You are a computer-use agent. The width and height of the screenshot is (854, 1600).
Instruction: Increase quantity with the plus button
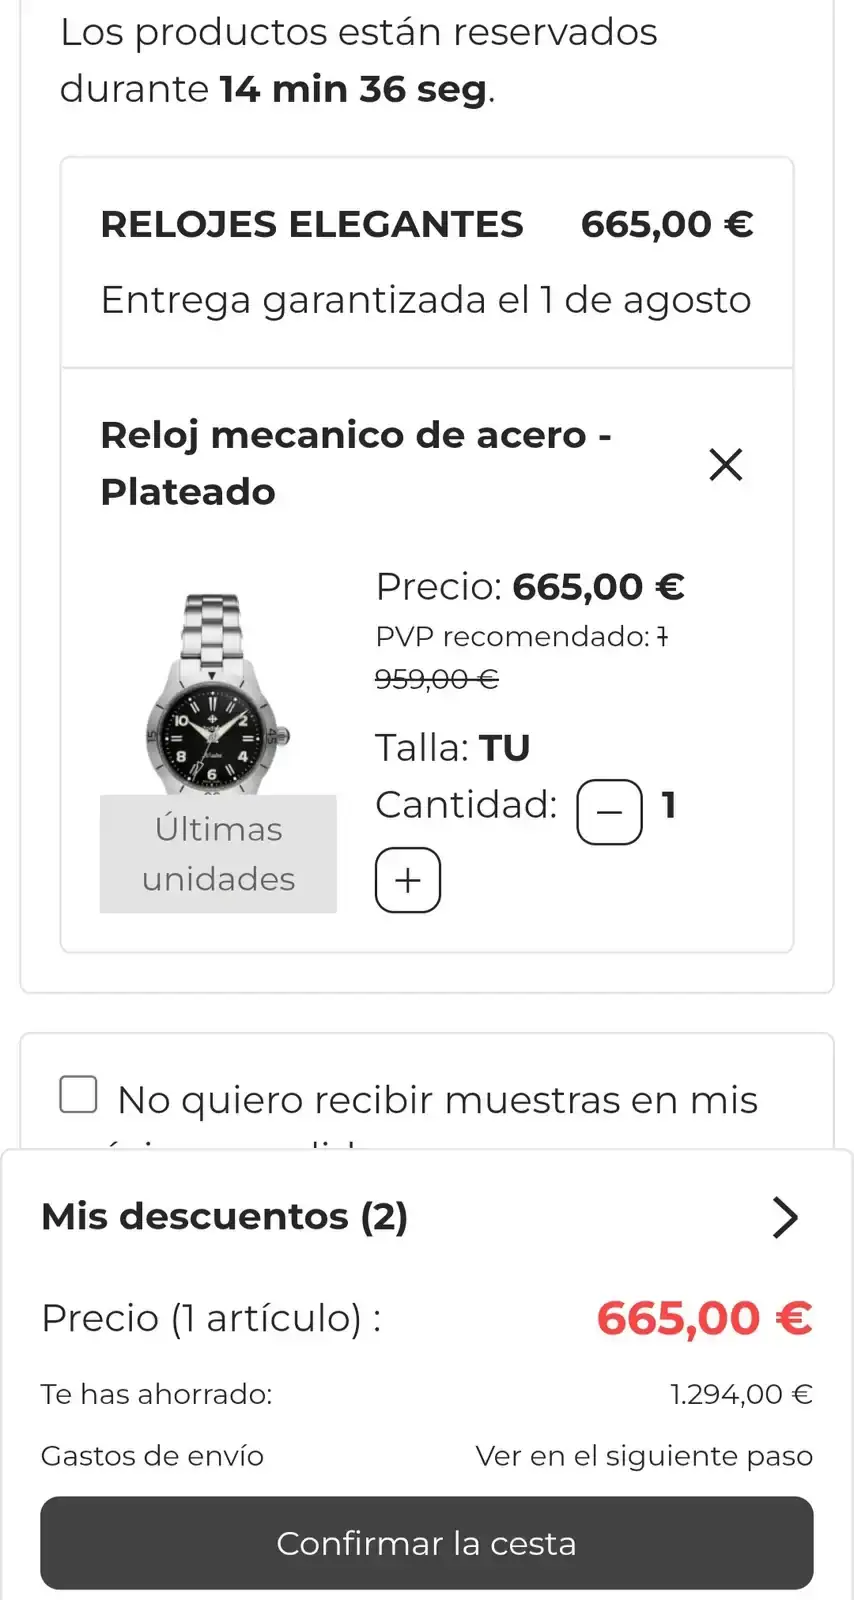coord(408,880)
